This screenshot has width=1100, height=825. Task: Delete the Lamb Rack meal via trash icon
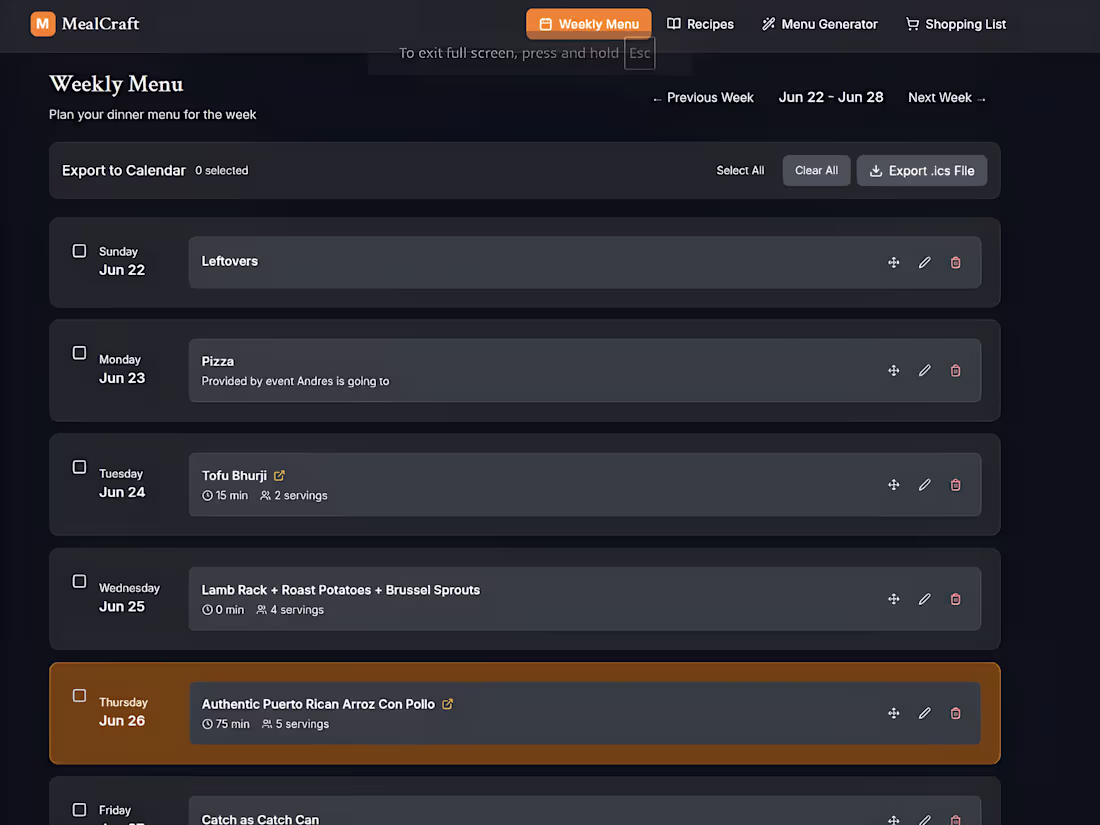click(955, 598)
